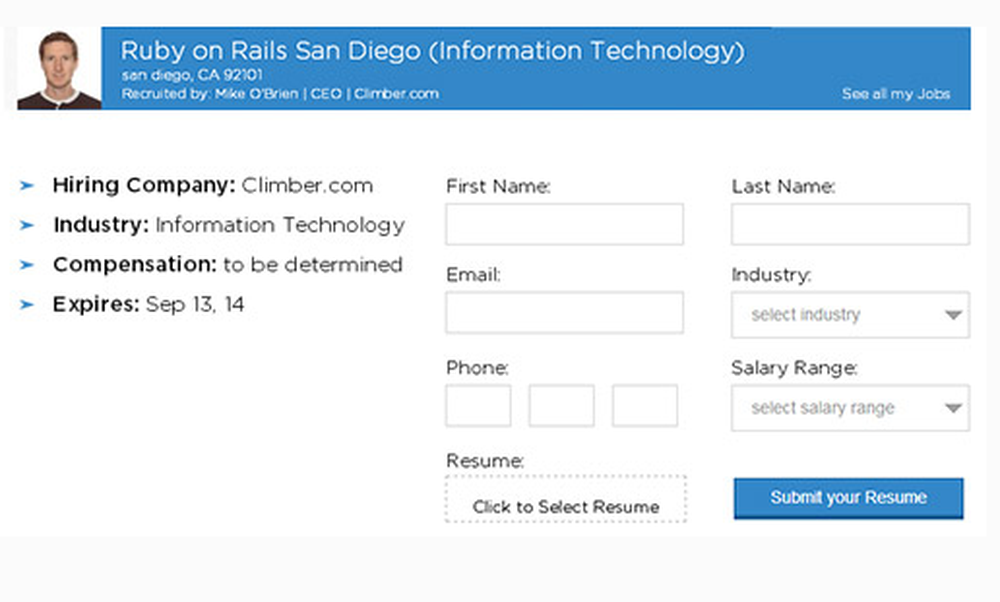Open the Salary Range dropdown chevron arrow

click(951, 408)
